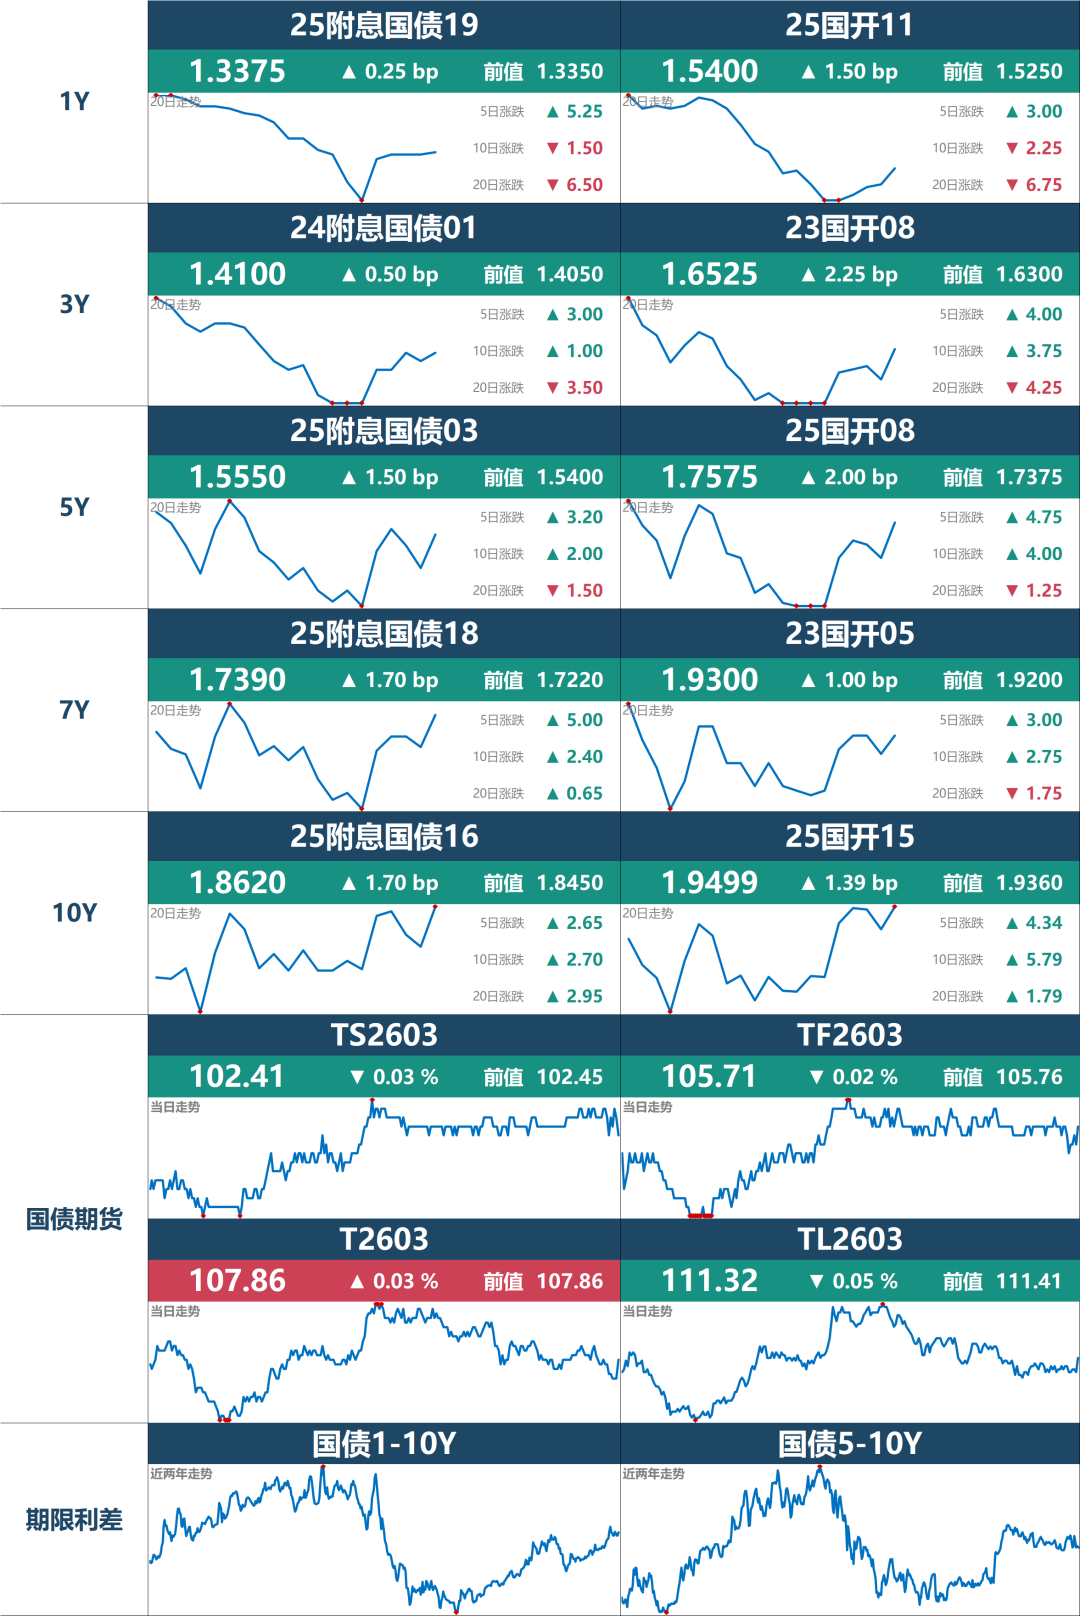Image resolution: width=1080 pixels, height=1616 pixels.
Task: Click the up arrow beside 1.39 bp
Action: pyautogui.click(x=808, y=883)
